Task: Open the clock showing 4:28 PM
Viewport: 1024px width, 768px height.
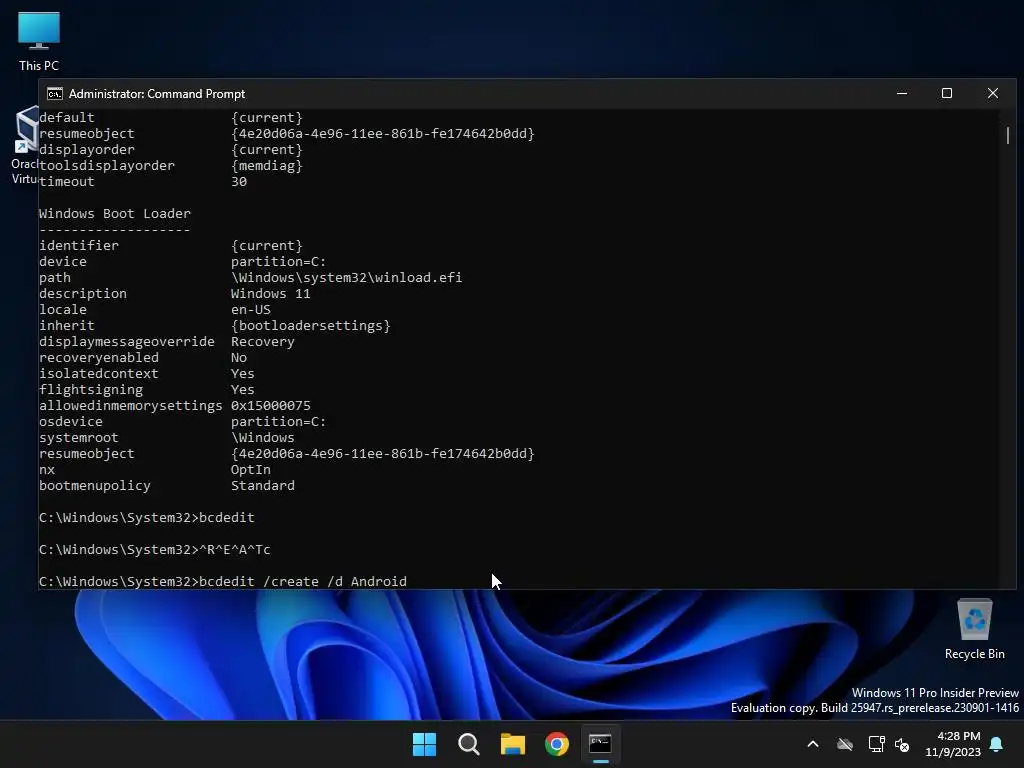Action: pyautogui.click(x=953, y=744)
